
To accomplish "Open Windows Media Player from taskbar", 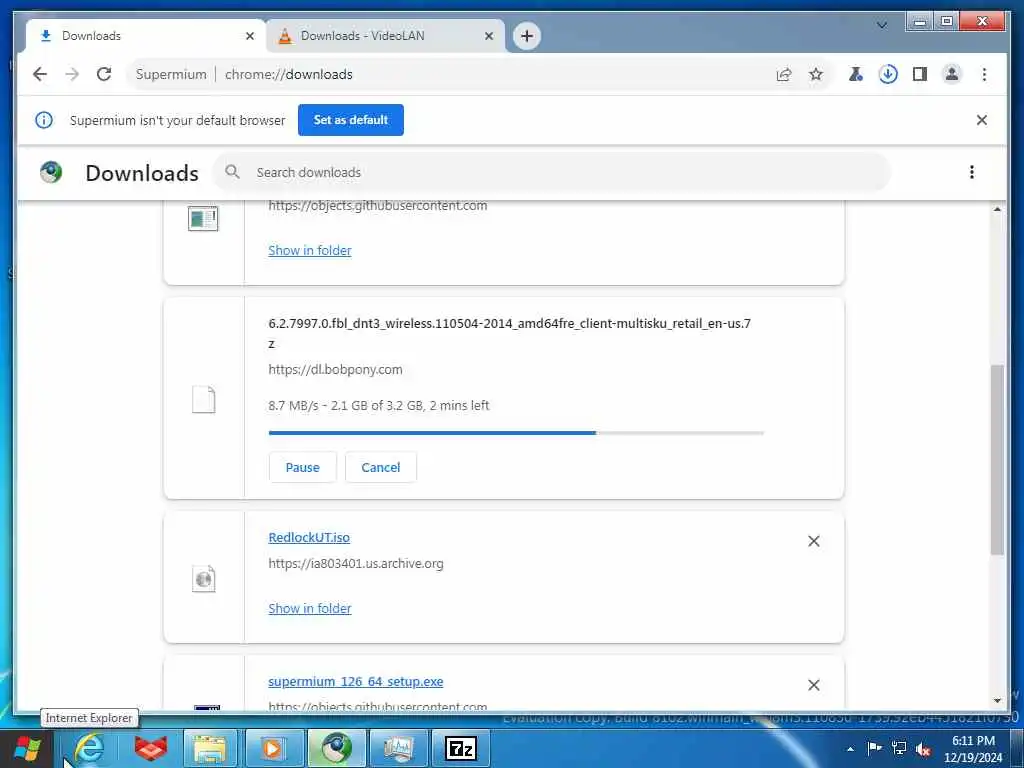I will (x=273, y=748).
